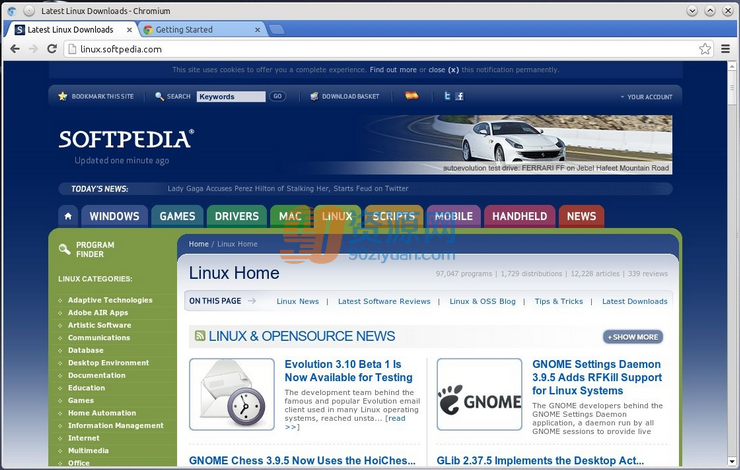Click the RSS feed icon beside Linux news
Viewport: 740px width, 470px height.
point(200,336)
